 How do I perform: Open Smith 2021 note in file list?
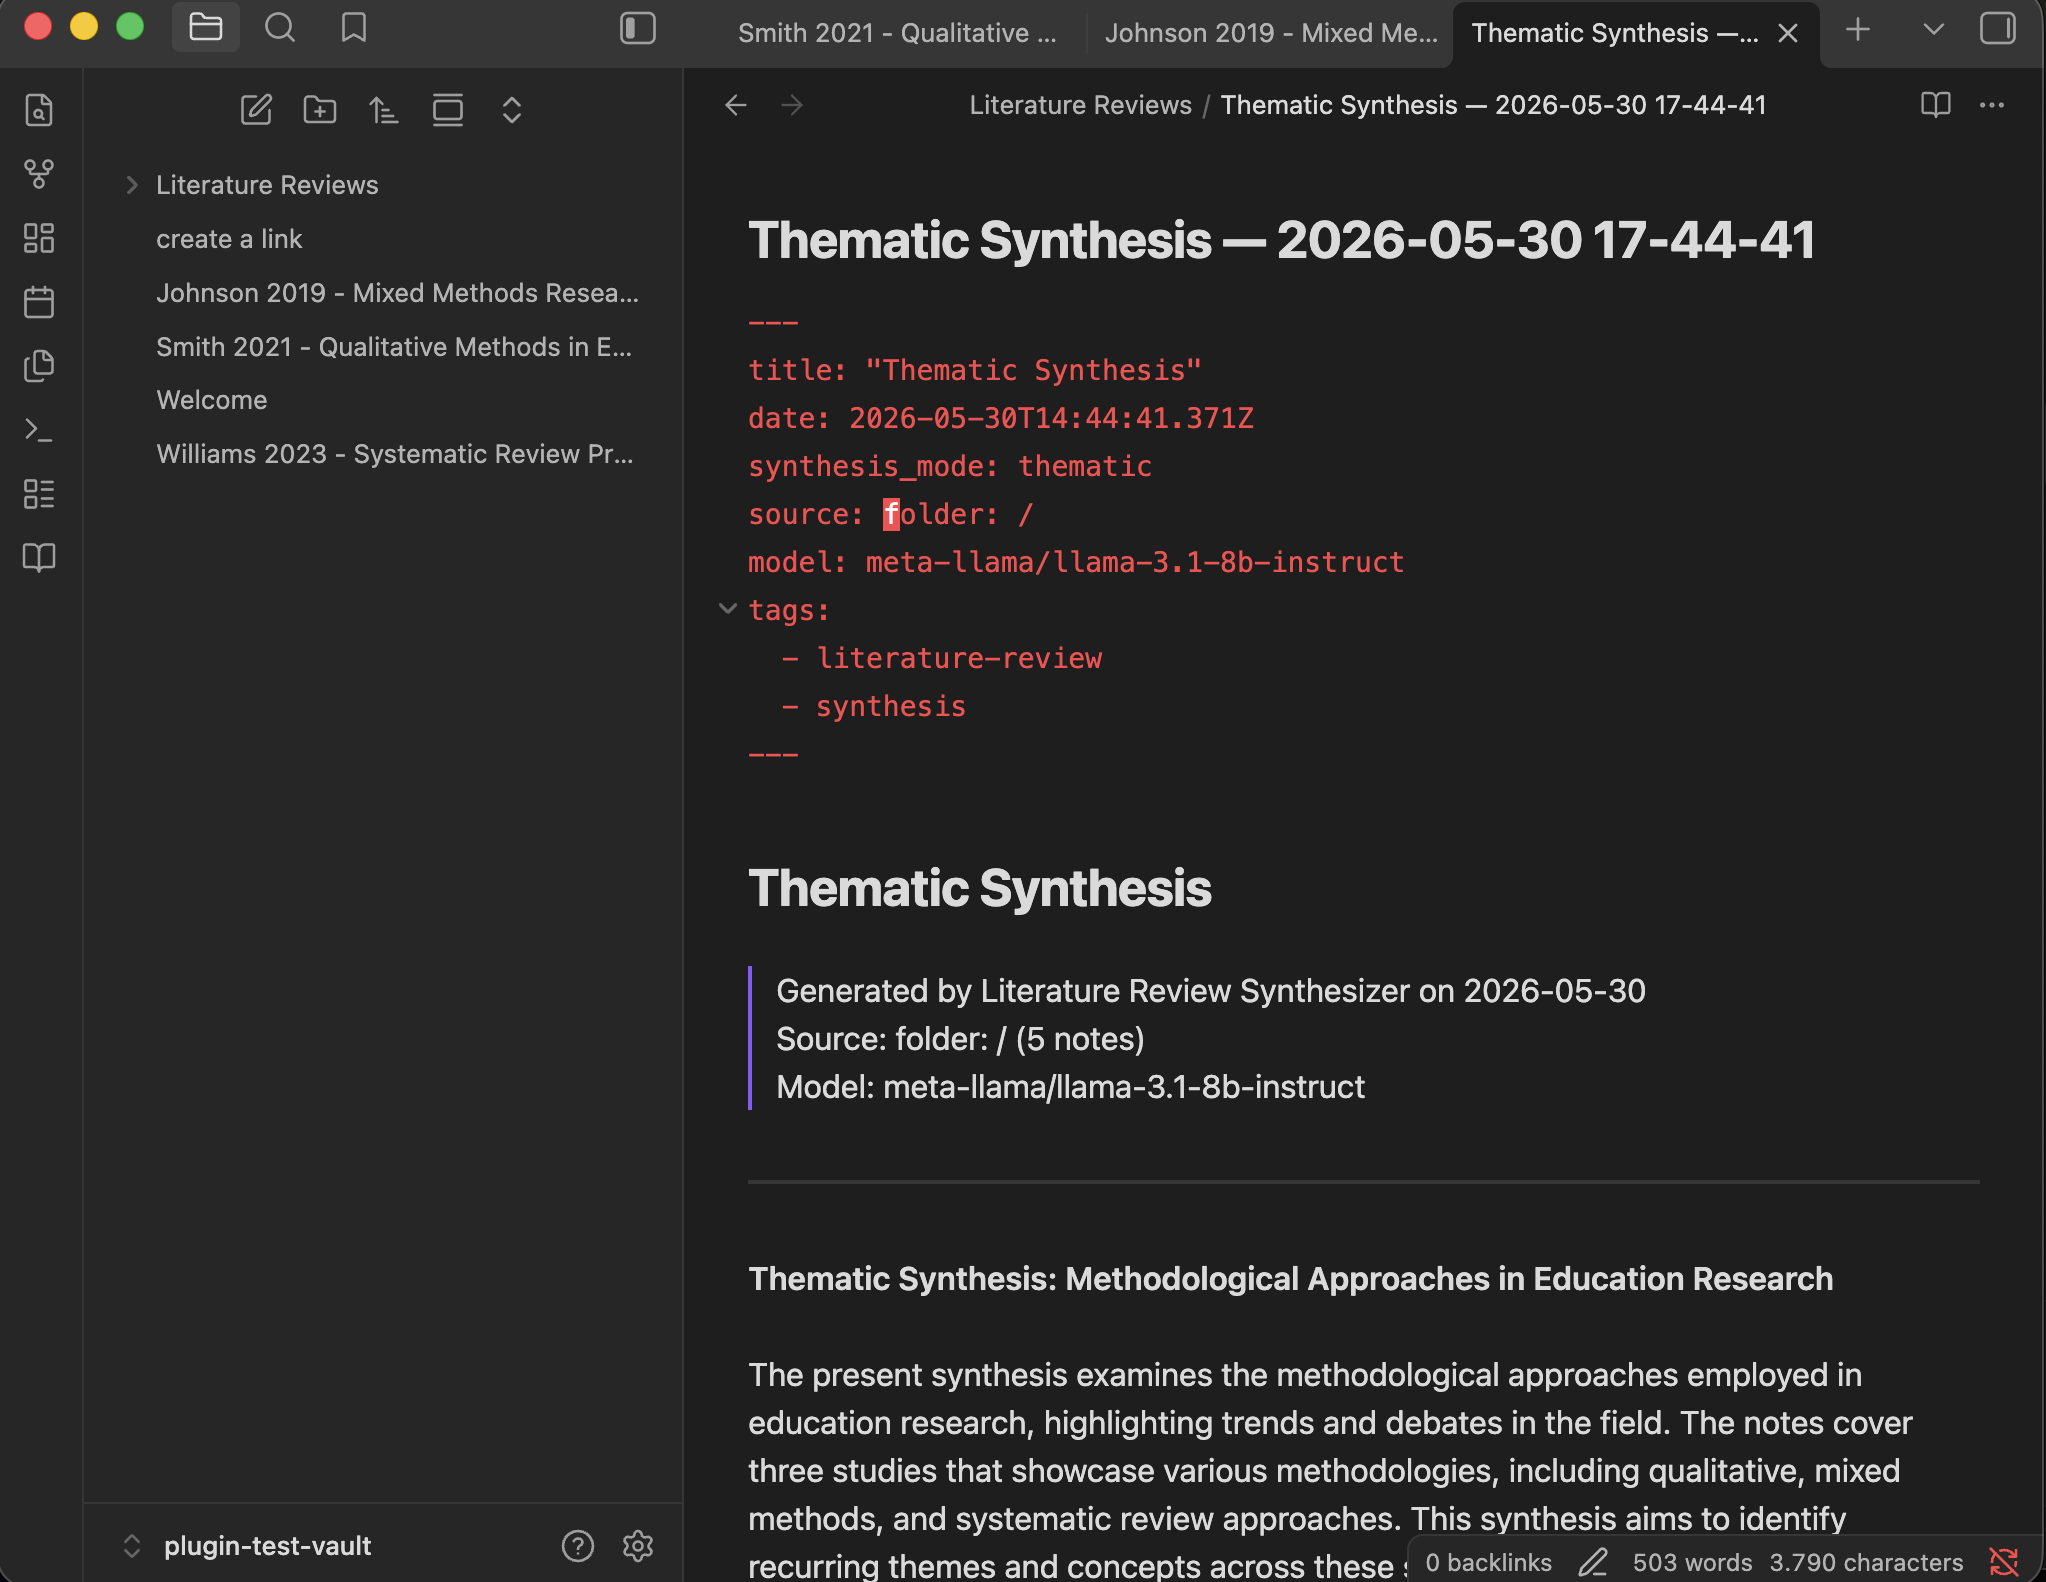[x=394, y=347]
